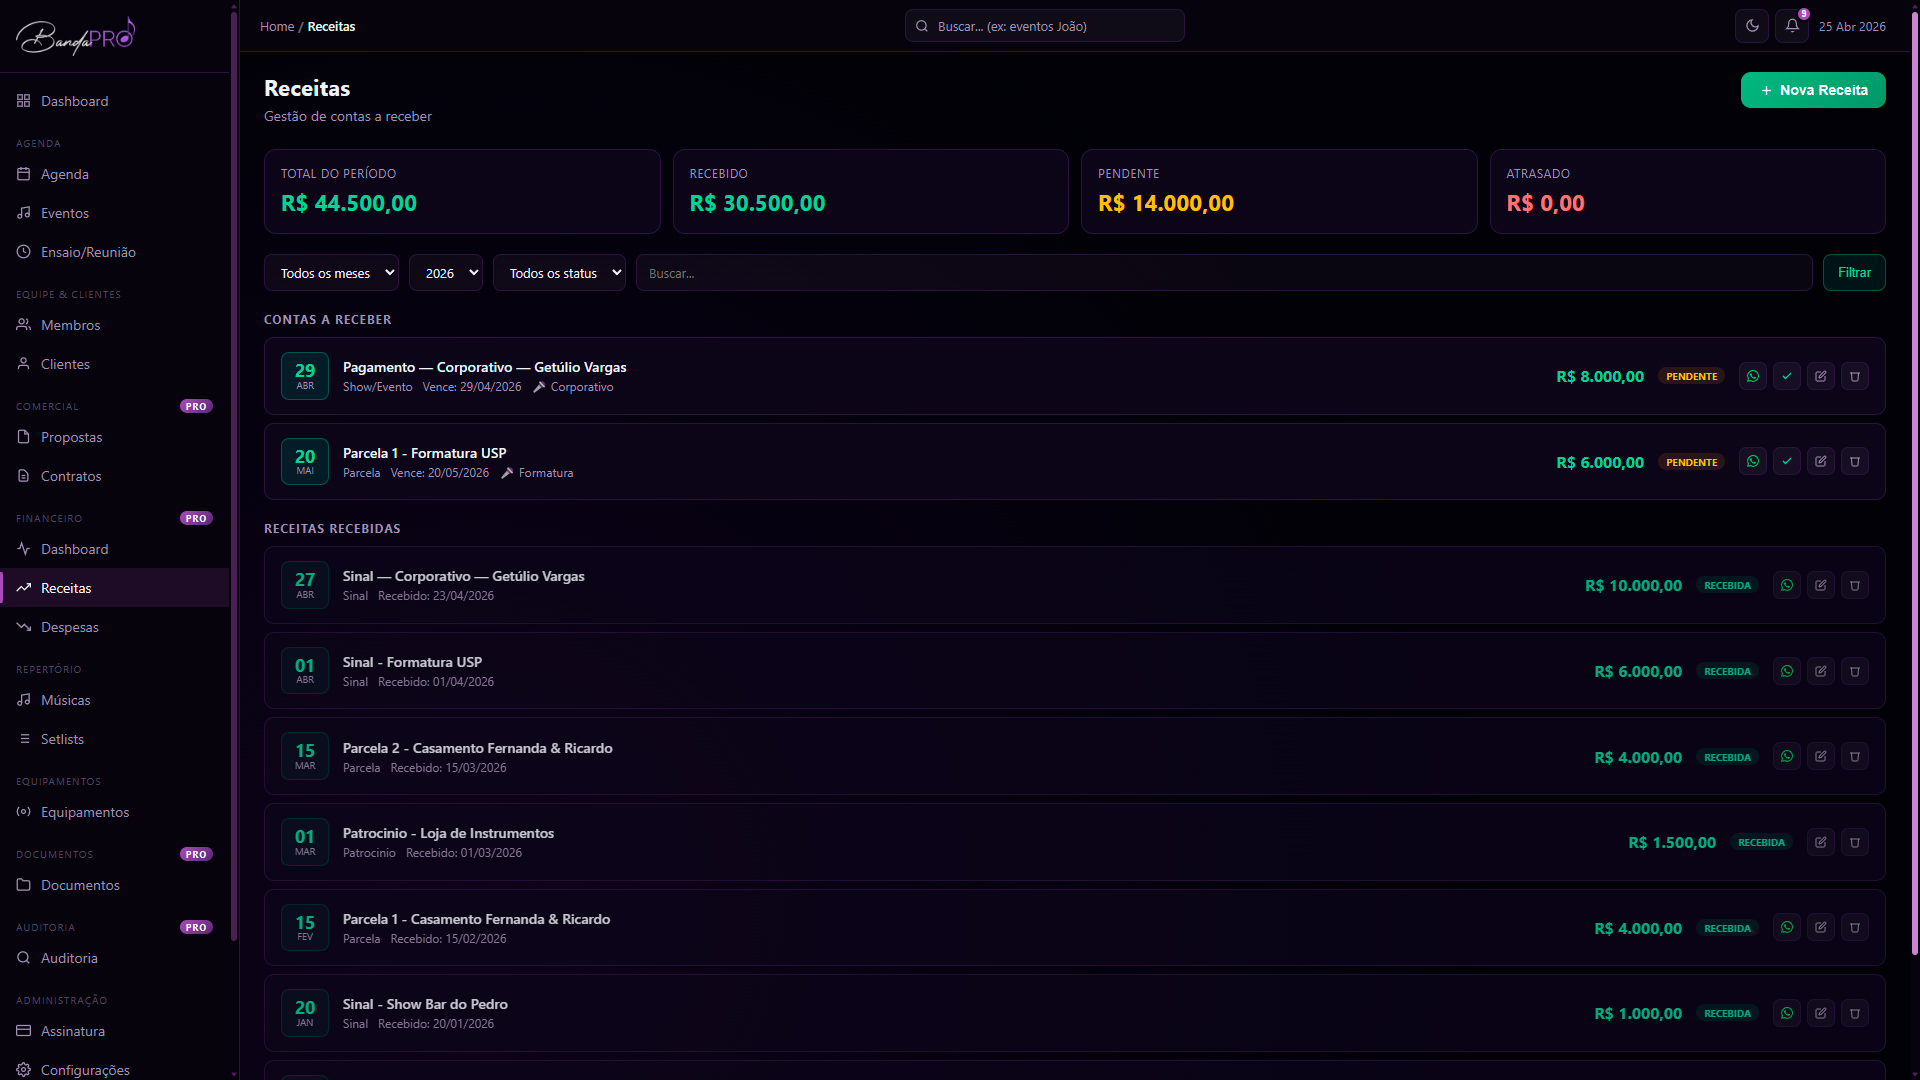1920x1080 pixels.
Task: Click the Home breadcrumb link
Action: [x=277, y=26]
